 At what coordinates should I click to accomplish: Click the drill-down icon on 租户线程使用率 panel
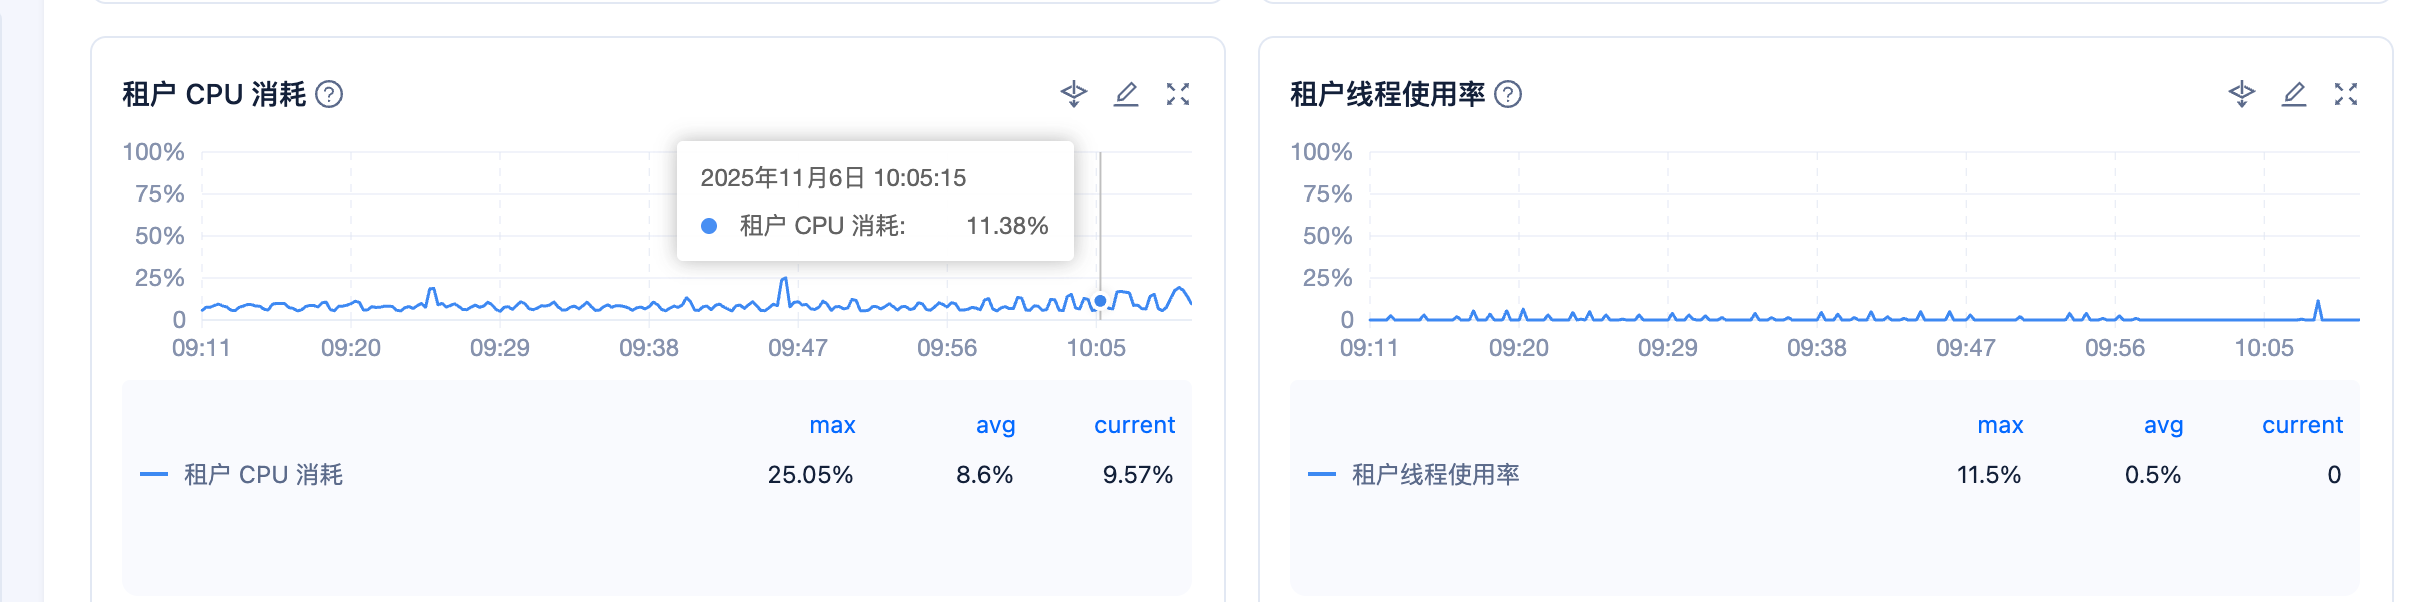coord(2241,94)
